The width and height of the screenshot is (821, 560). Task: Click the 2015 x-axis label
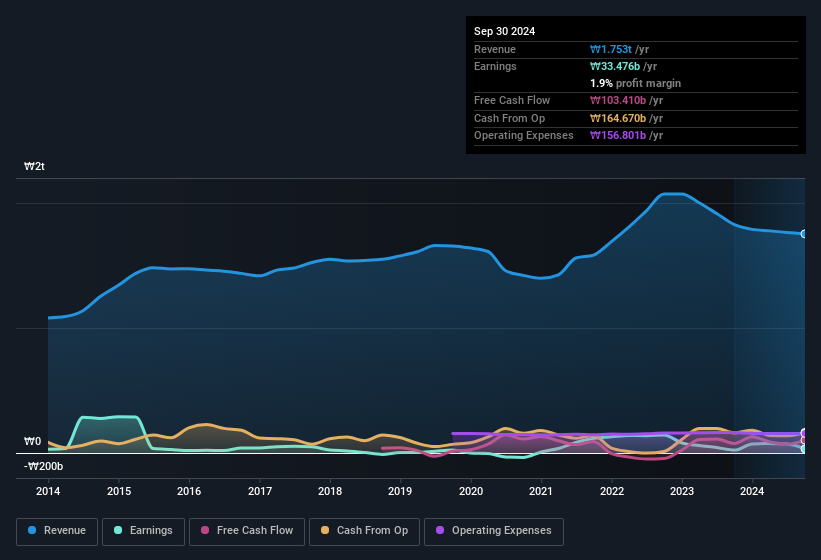tap(119, 491)
